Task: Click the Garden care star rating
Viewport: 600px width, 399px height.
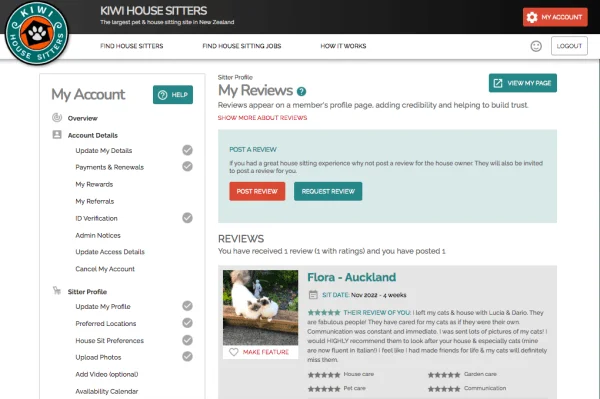Action: coord(444,375)
